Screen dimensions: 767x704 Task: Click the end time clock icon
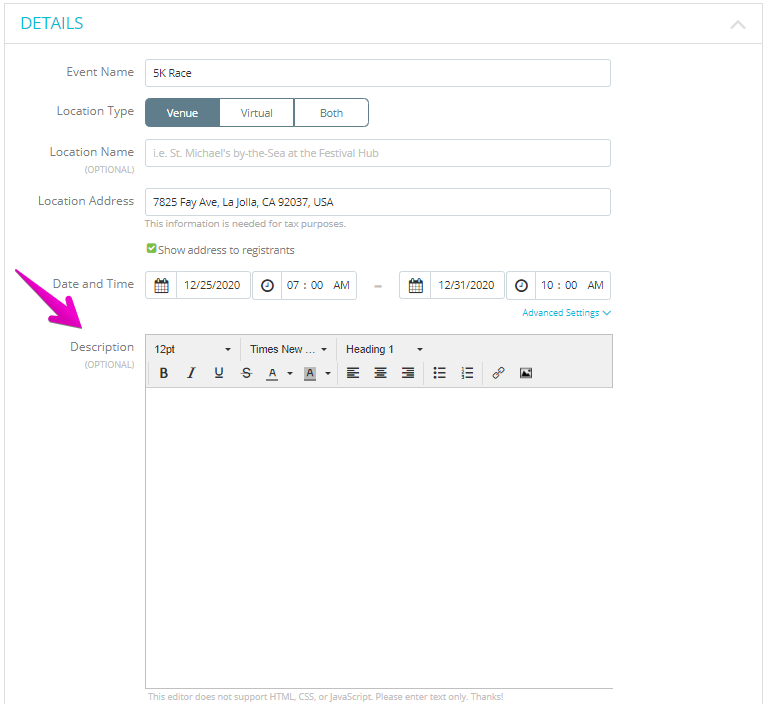coord(521,285)
